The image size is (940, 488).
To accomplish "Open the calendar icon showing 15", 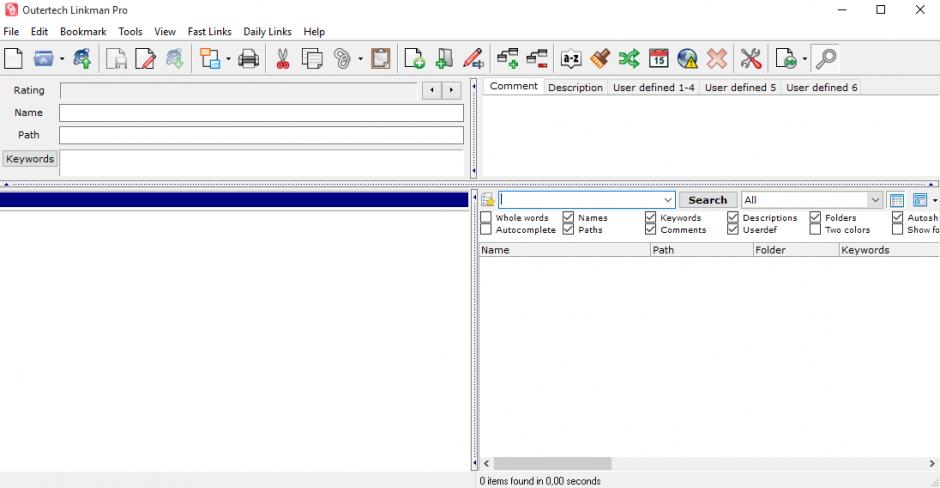I will pyautogui.click(x=658, y=59).
